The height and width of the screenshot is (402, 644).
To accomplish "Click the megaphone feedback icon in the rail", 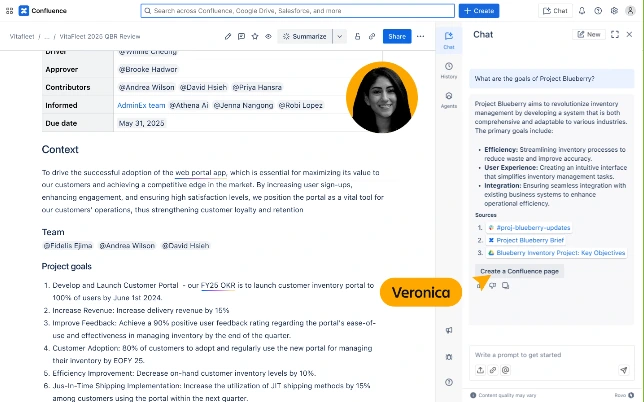I will (449, 330).
